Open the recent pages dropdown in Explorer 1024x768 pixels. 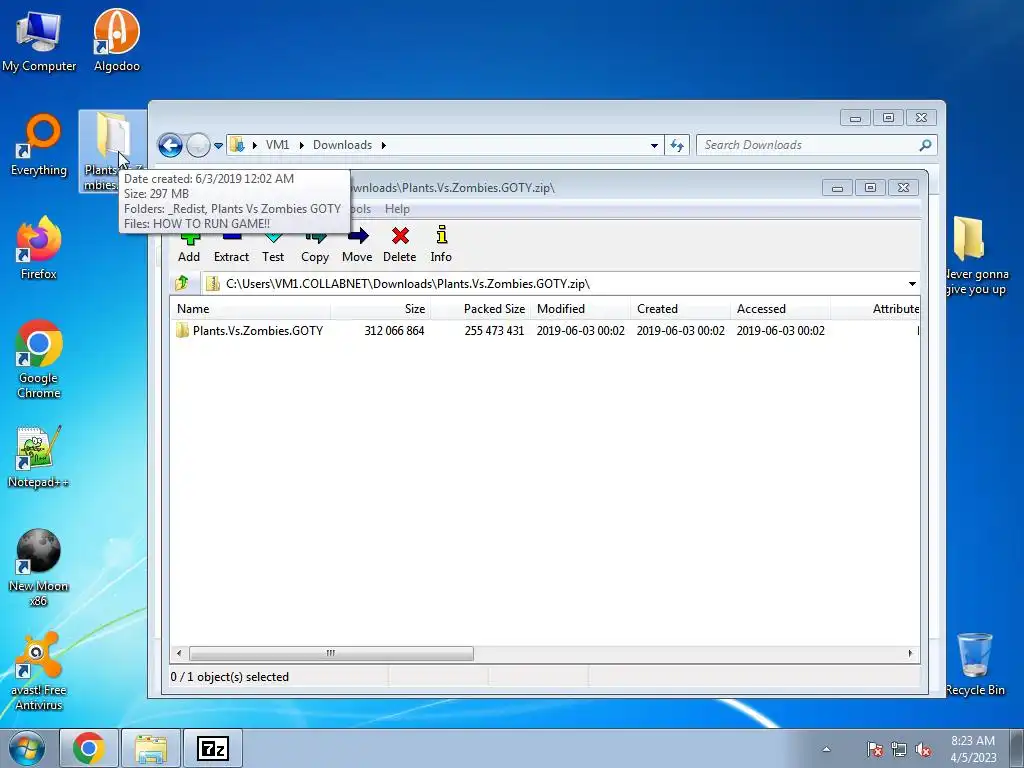click(218, 146)
